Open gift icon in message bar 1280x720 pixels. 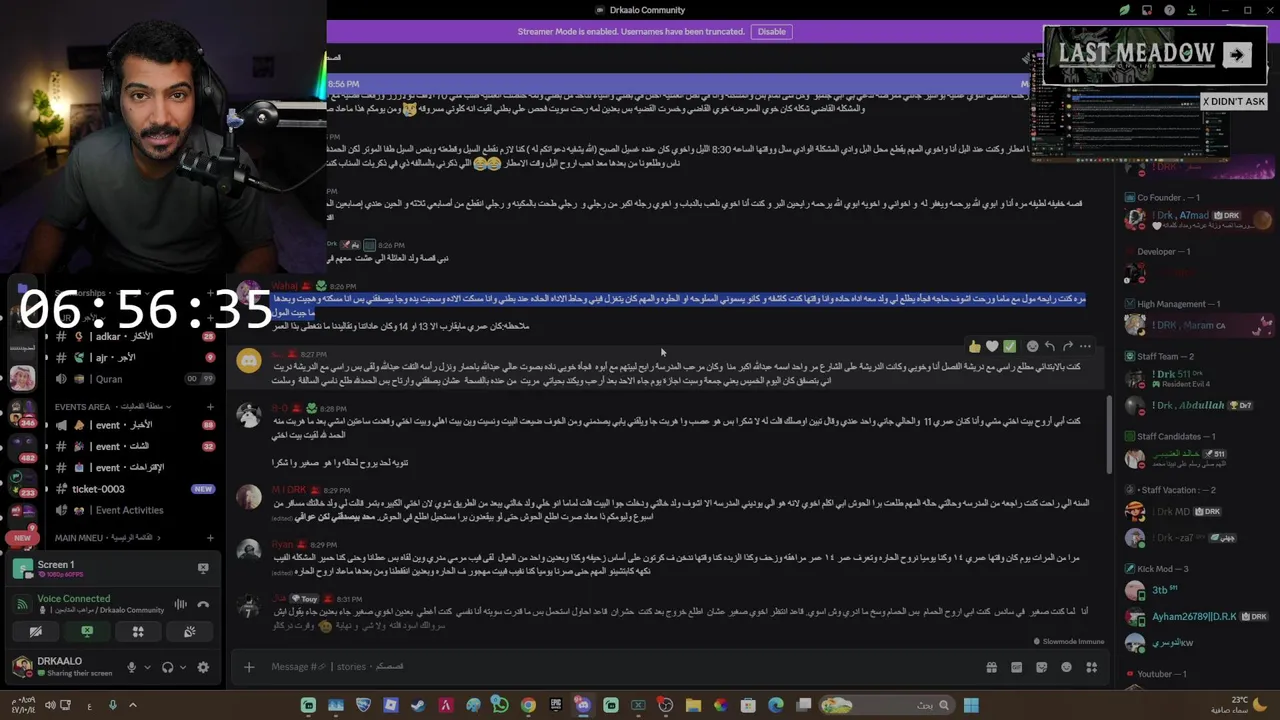coord(991,667)
